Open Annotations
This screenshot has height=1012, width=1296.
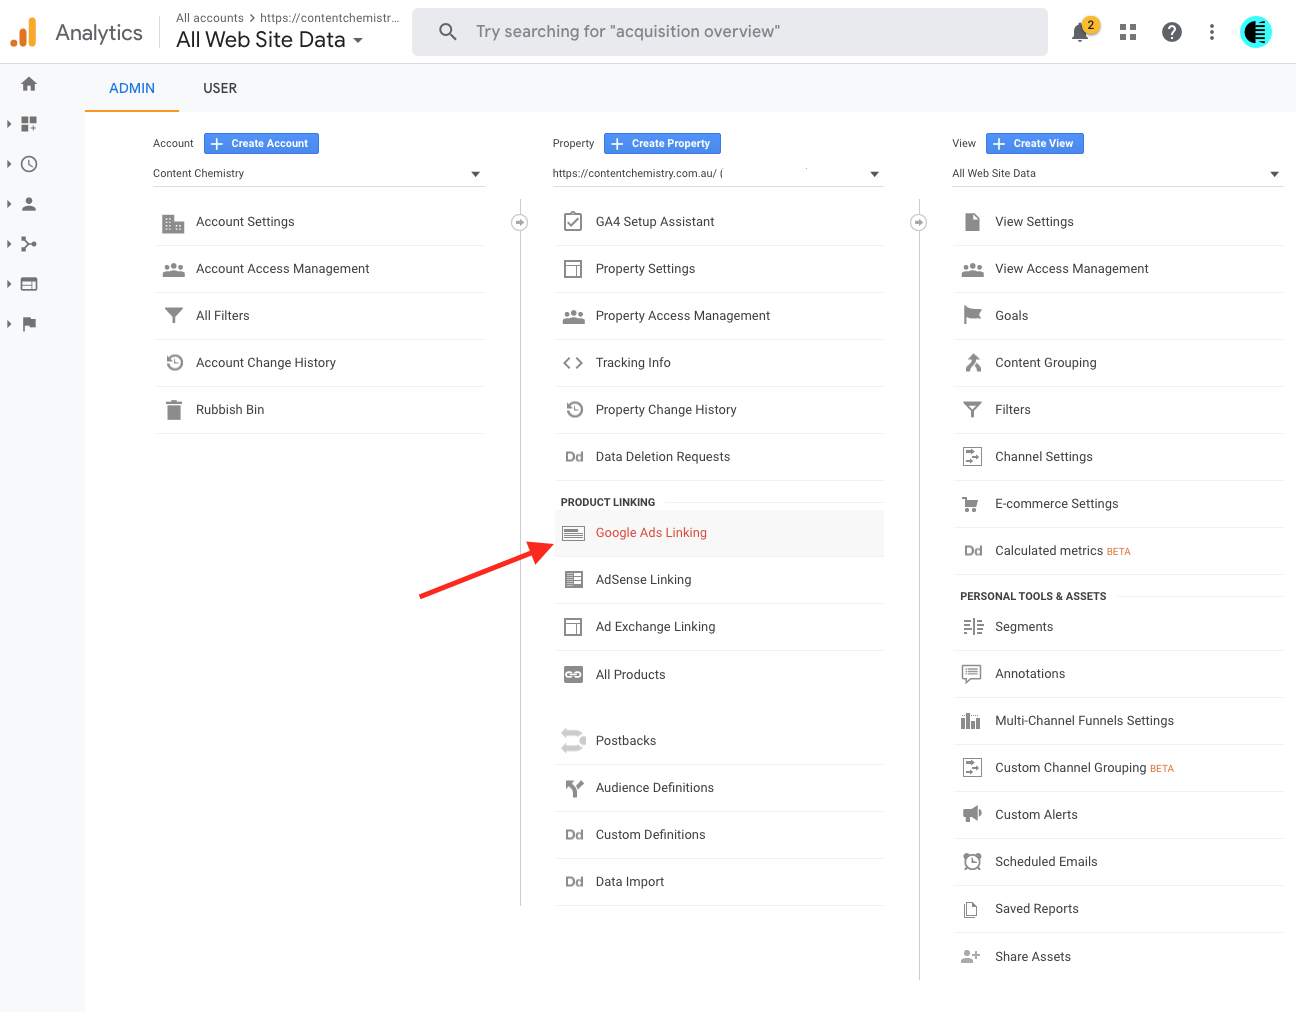(1118, 674)
